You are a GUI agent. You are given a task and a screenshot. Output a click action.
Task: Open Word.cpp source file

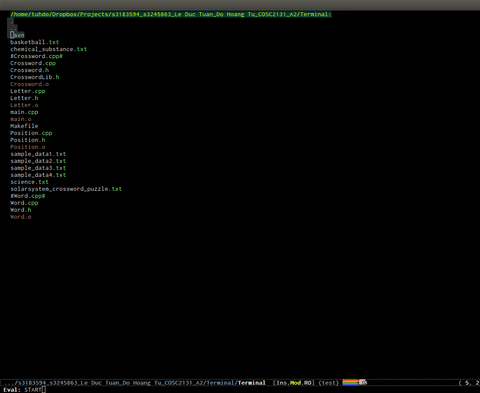tap(24, 203)
